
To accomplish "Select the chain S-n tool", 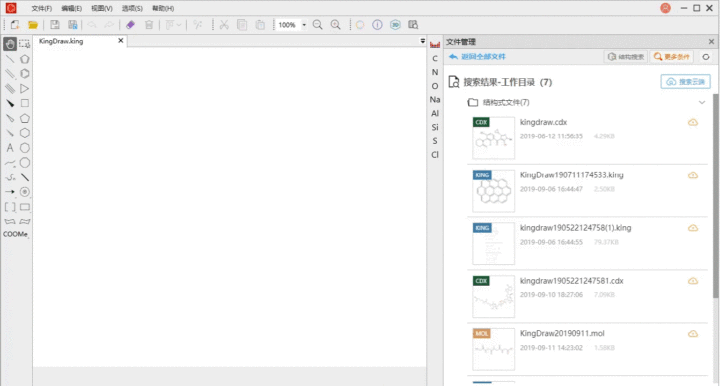I will coord(10,177).
